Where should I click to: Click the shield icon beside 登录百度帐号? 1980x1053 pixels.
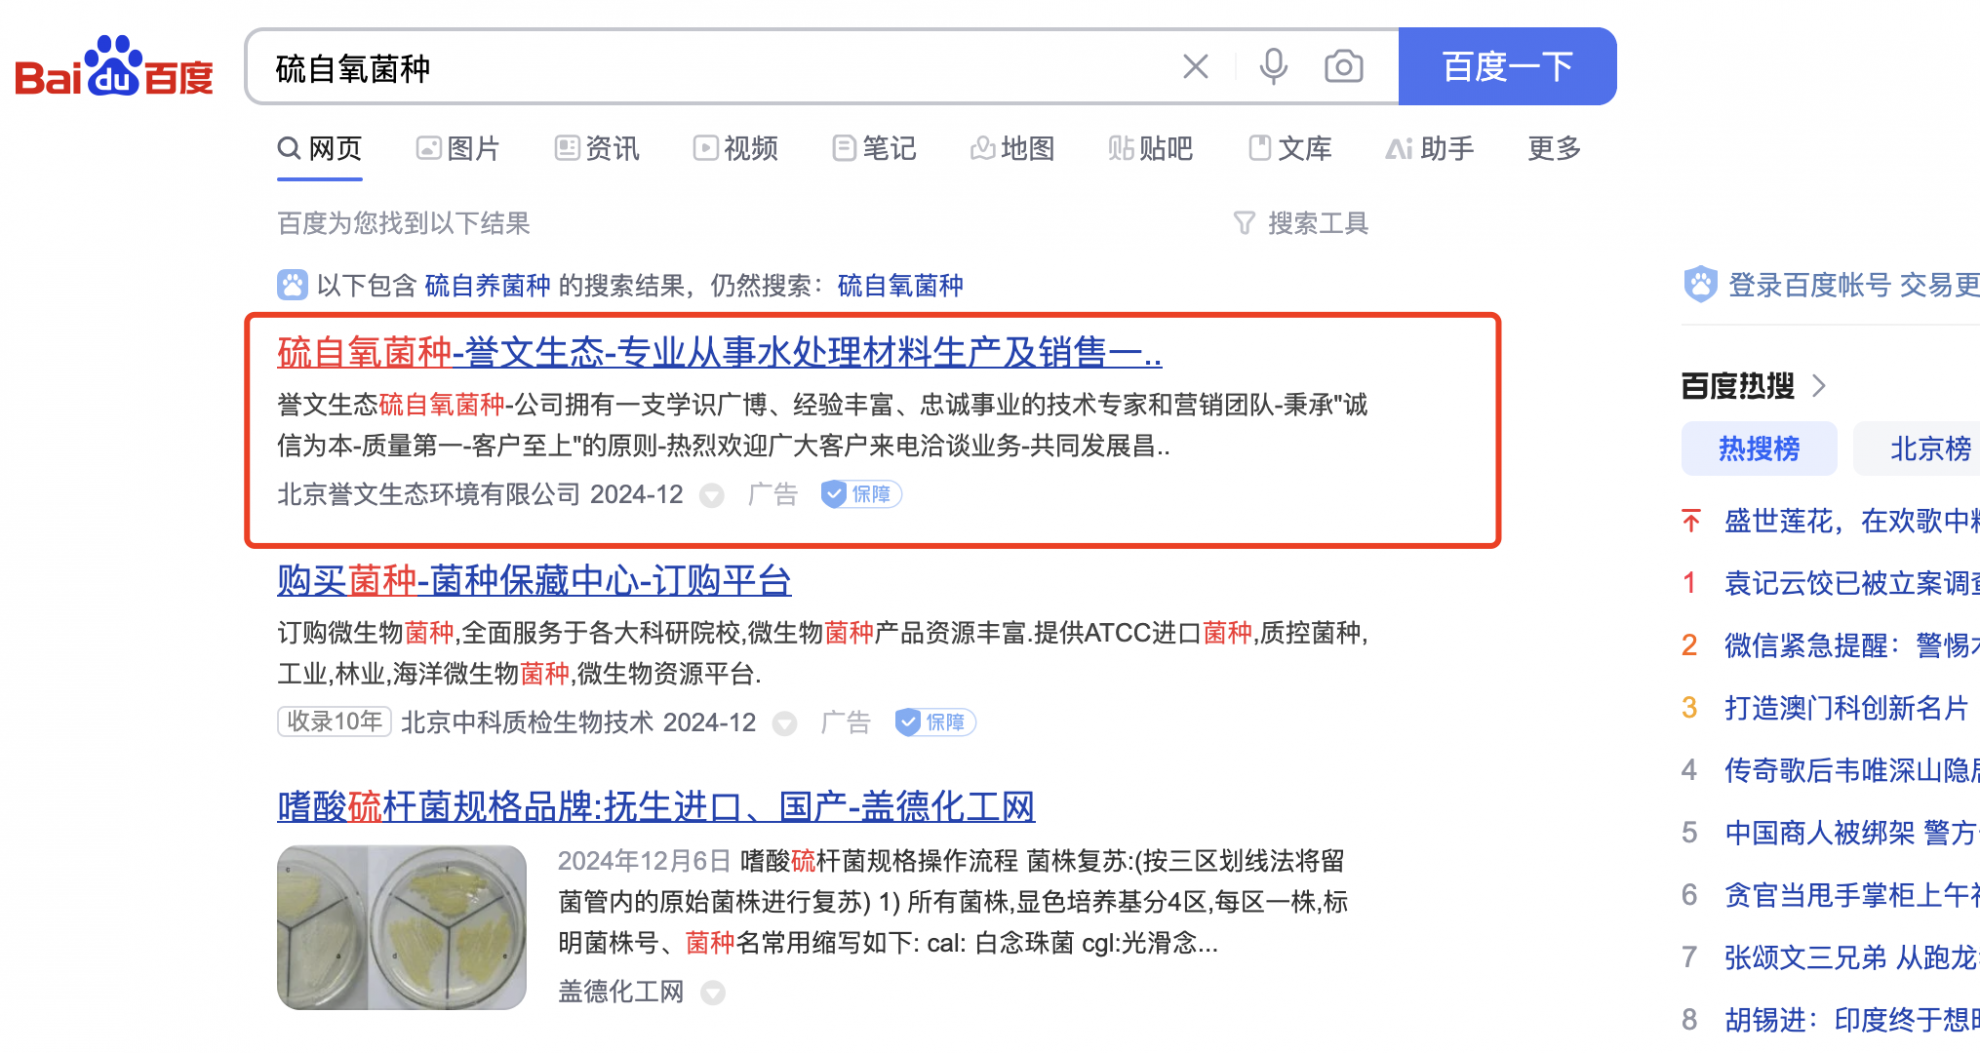click(x=1700, y=285)
